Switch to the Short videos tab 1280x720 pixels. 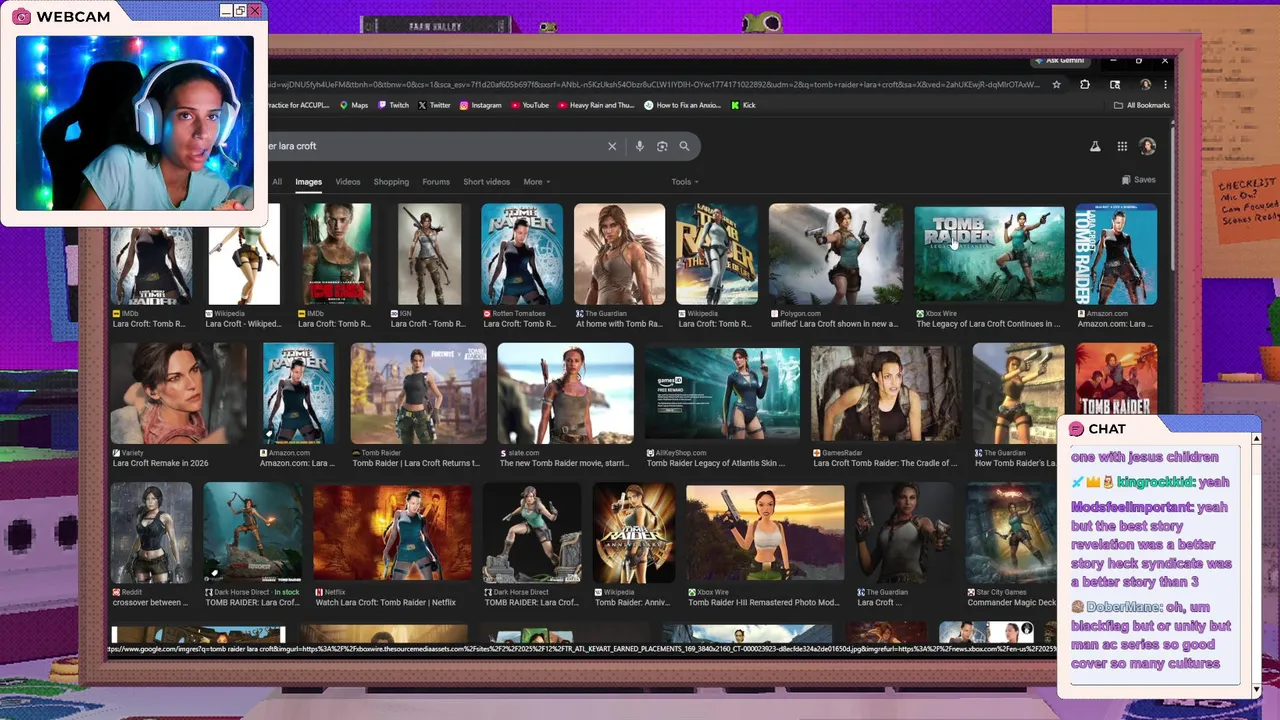(487, 182)
